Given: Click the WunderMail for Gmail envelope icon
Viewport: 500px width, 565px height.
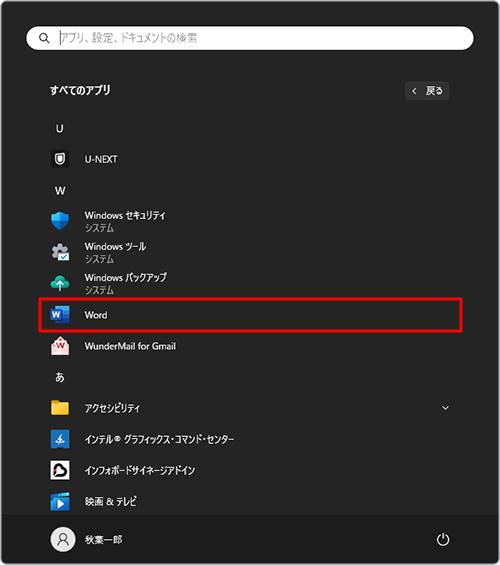Looking at the screenshot, I should [x=60, y=346].
